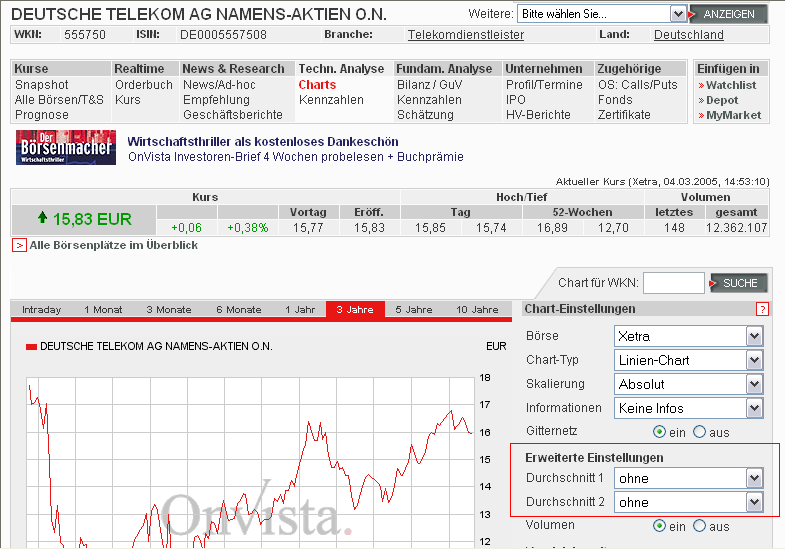Add to Depot
This screenshot has height=549, width=787.
[x=722, y=100]
